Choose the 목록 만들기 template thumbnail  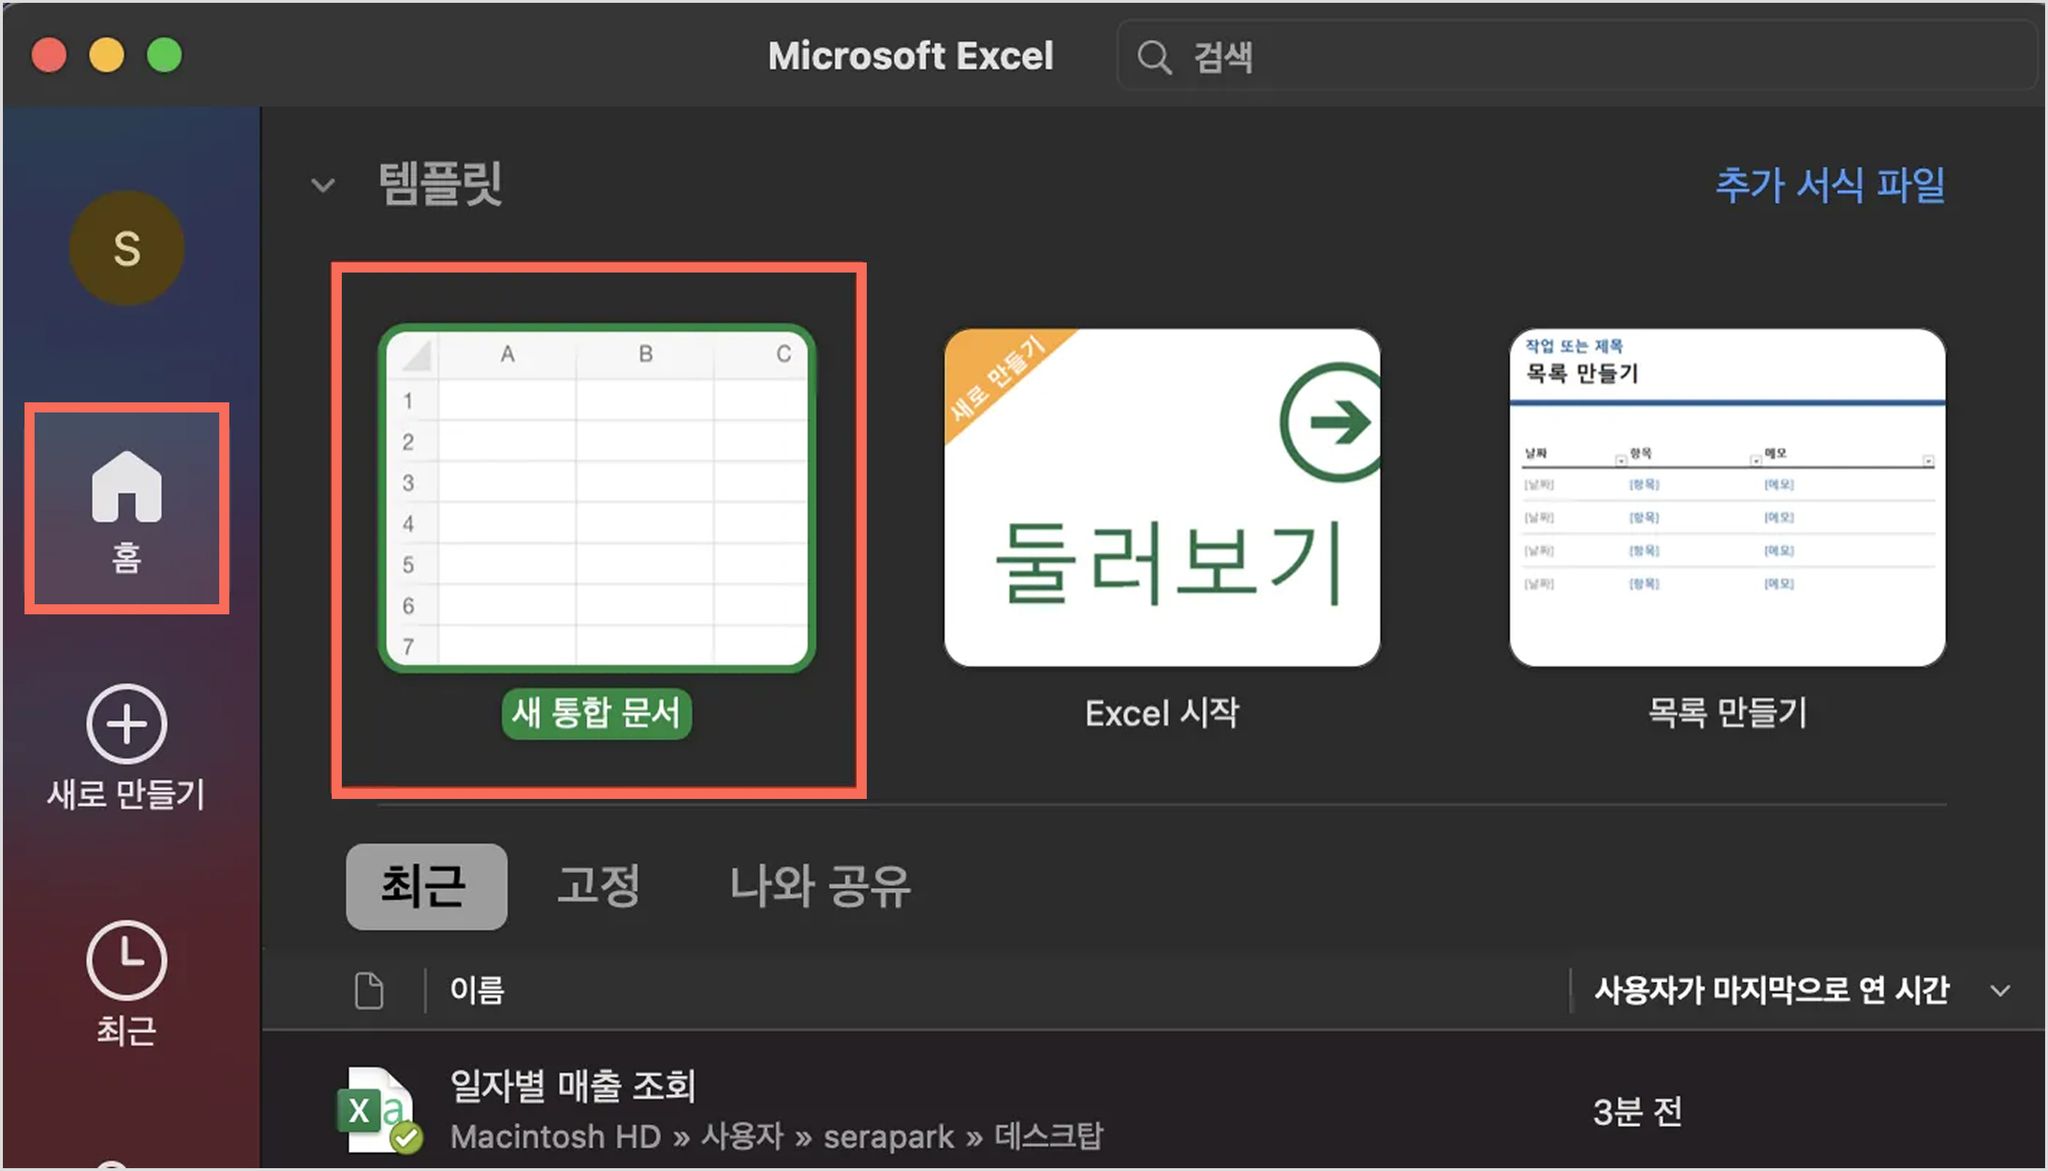1727,497
